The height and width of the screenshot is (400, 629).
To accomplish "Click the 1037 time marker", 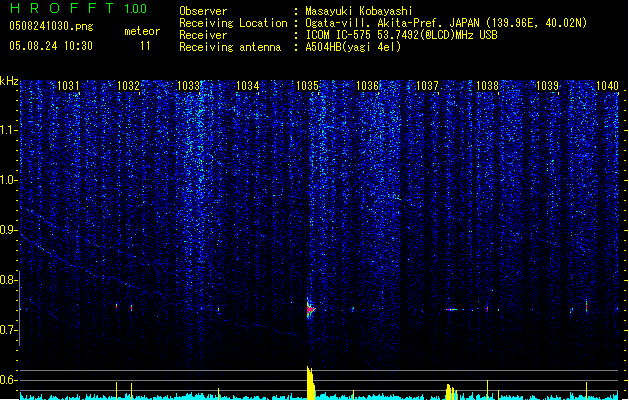I will tap(428, 86).
